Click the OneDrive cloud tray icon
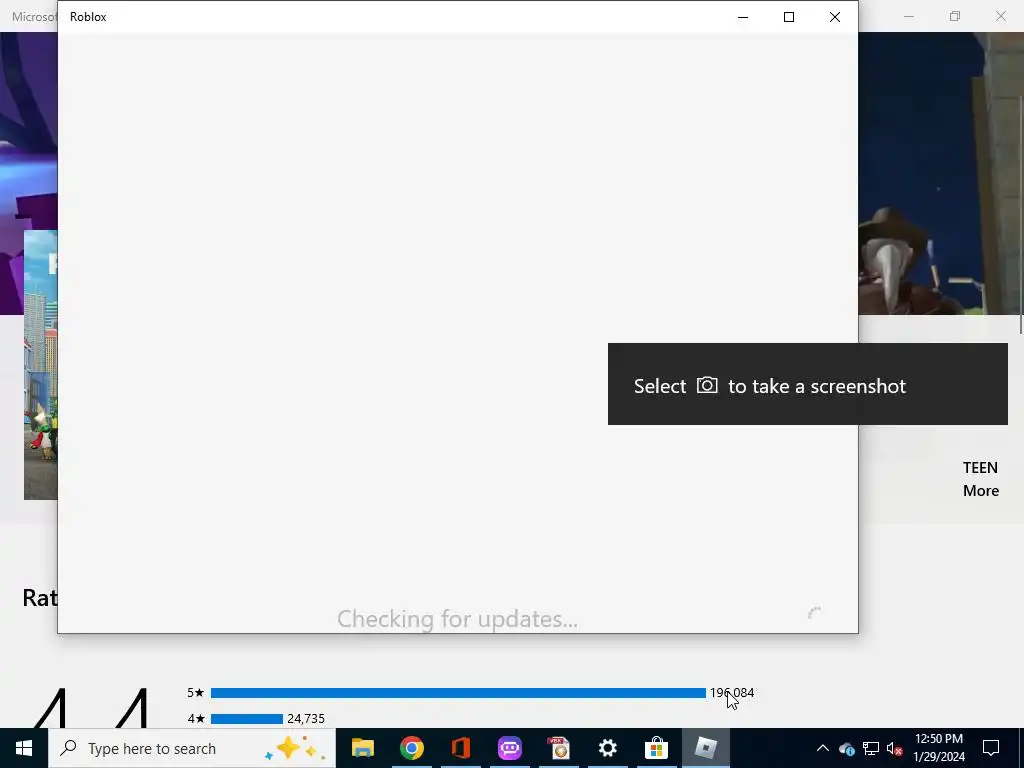Viewport: 1024px width, 768px height. point(847,748)
